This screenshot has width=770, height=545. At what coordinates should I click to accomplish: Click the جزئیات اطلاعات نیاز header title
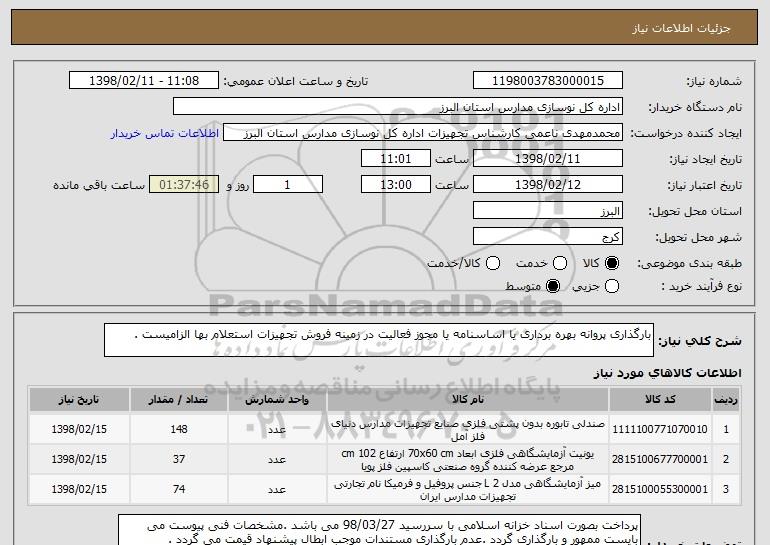681,28
